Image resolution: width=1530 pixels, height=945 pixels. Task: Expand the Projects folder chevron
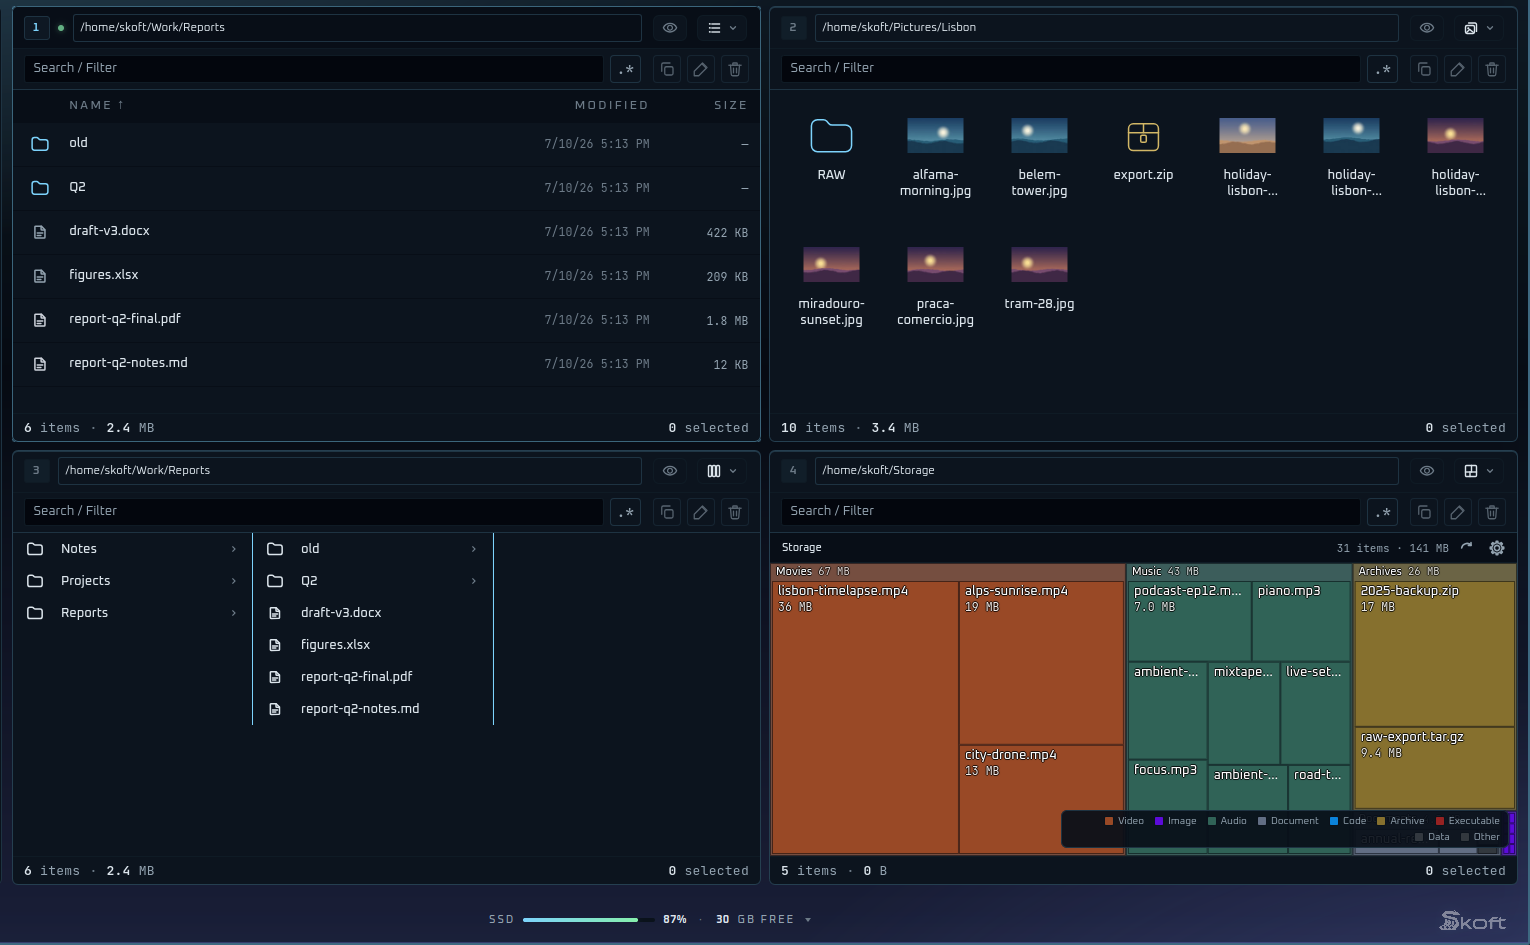point(234,581)
